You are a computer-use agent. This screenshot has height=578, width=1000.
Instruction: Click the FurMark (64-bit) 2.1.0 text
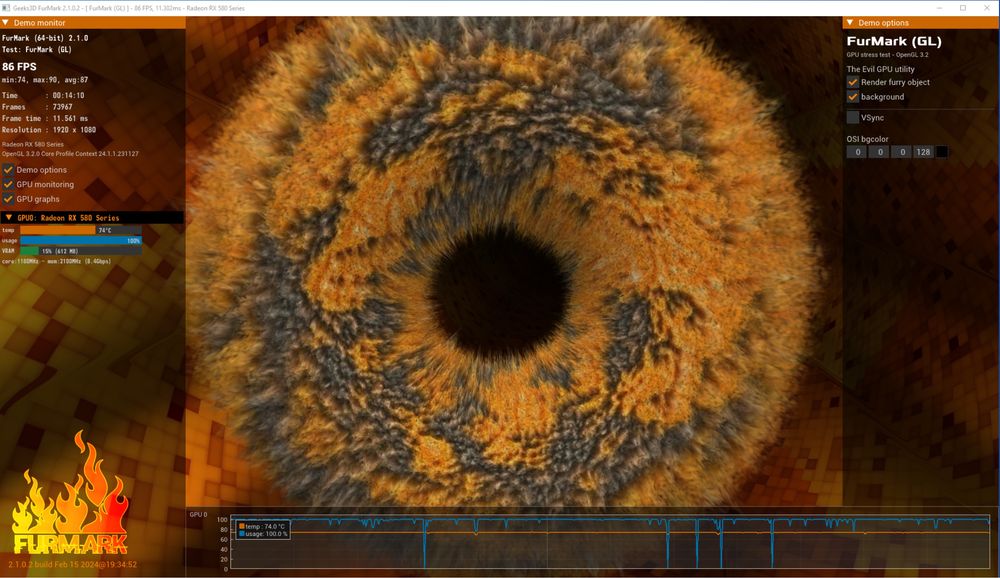coord(45,38)
